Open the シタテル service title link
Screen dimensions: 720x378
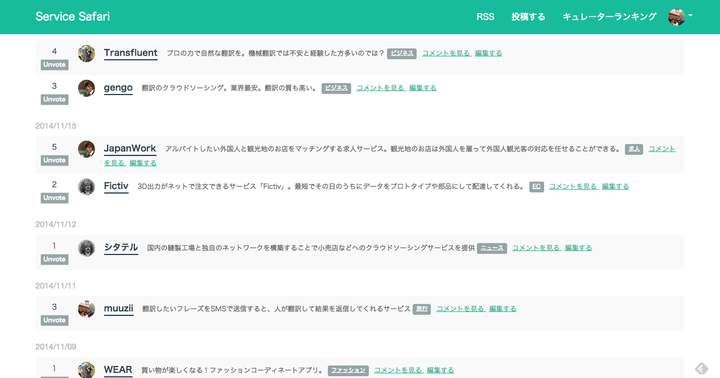(121, 248)
